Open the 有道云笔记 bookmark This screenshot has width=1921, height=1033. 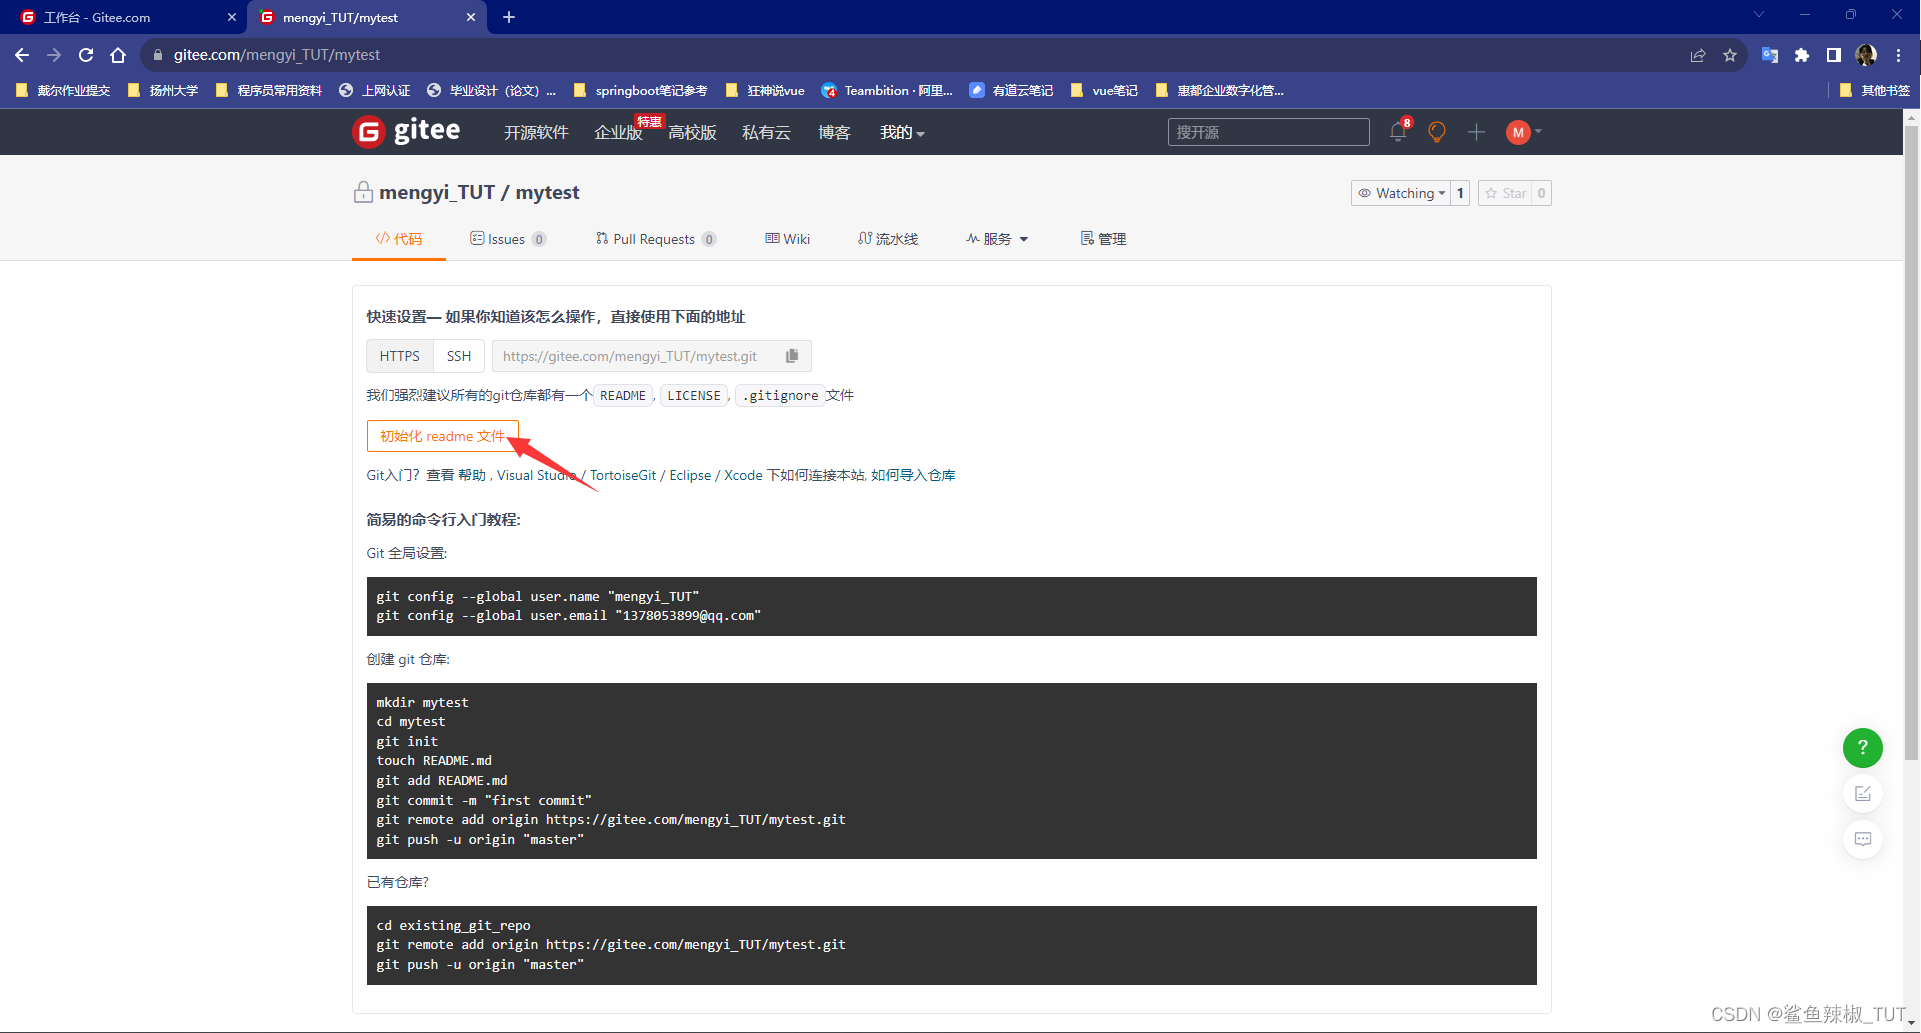(x=1011, y=90)
